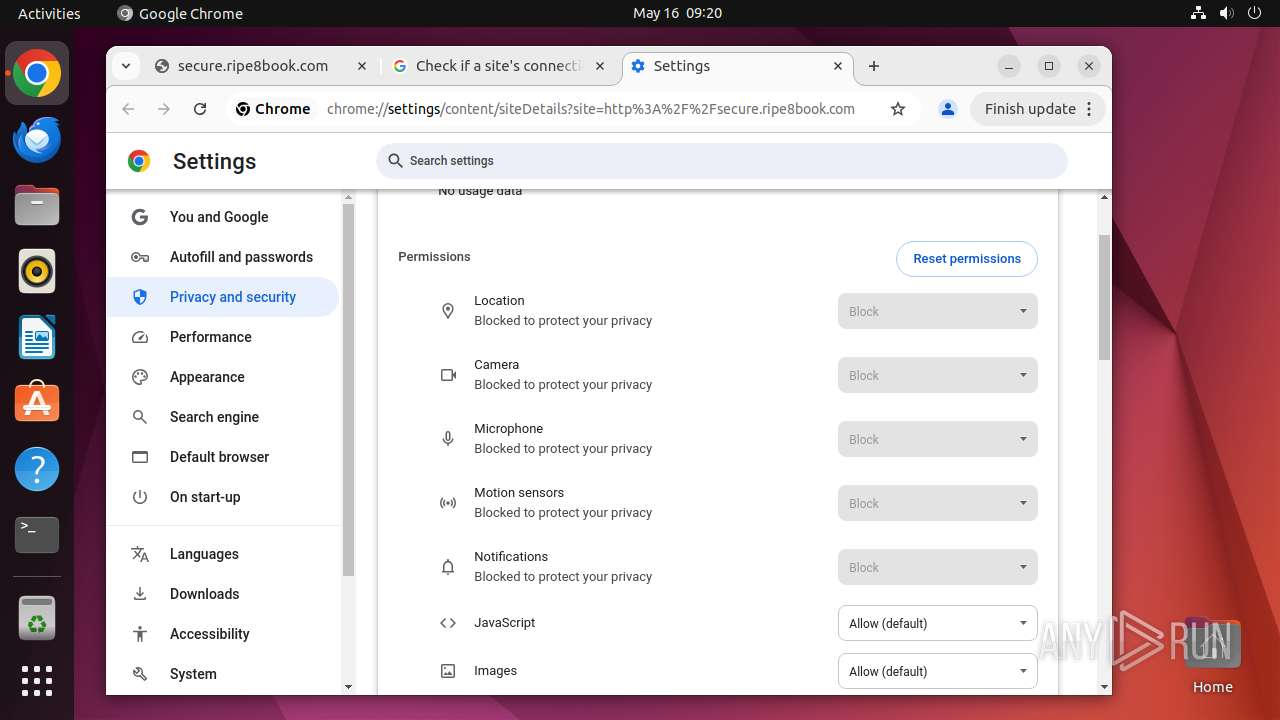
Task: Reload the current page
Action: tap(200, 109)
